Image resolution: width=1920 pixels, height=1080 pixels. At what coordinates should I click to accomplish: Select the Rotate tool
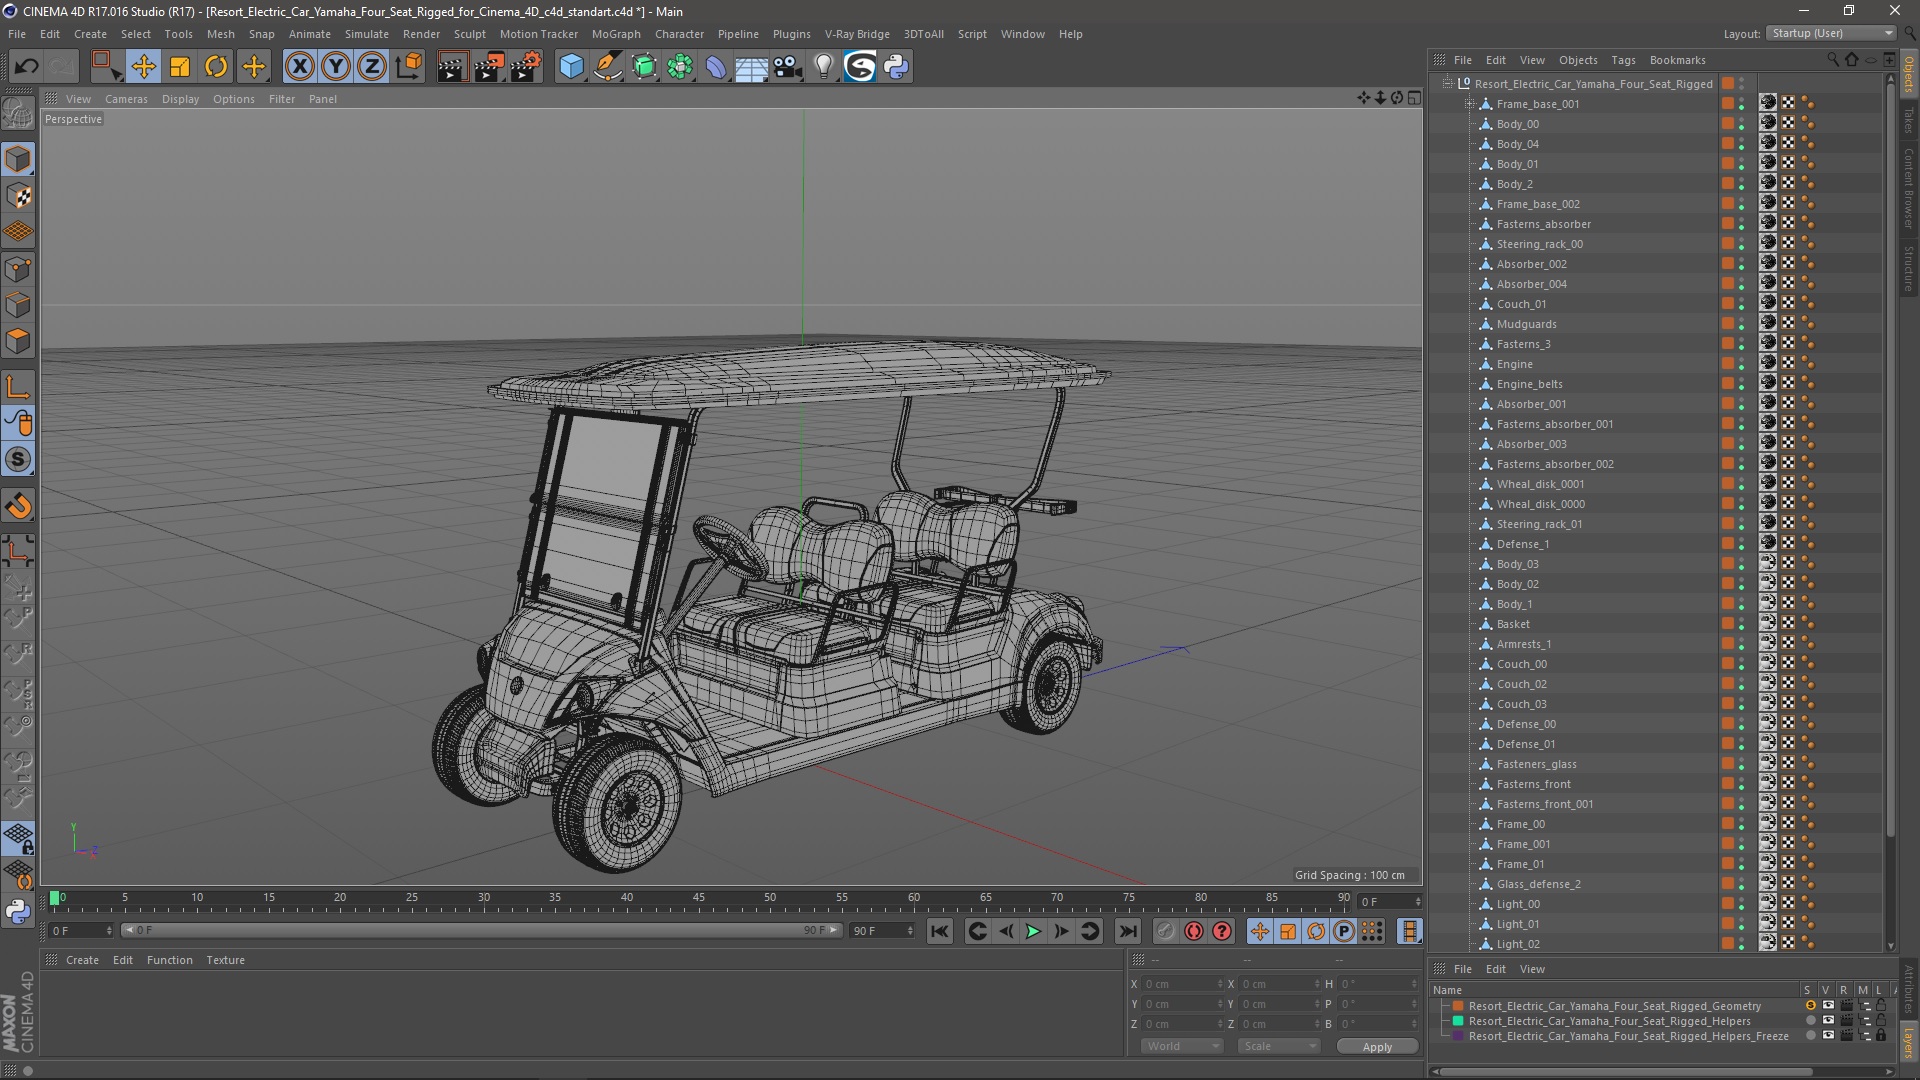click(x=216, y=67)
